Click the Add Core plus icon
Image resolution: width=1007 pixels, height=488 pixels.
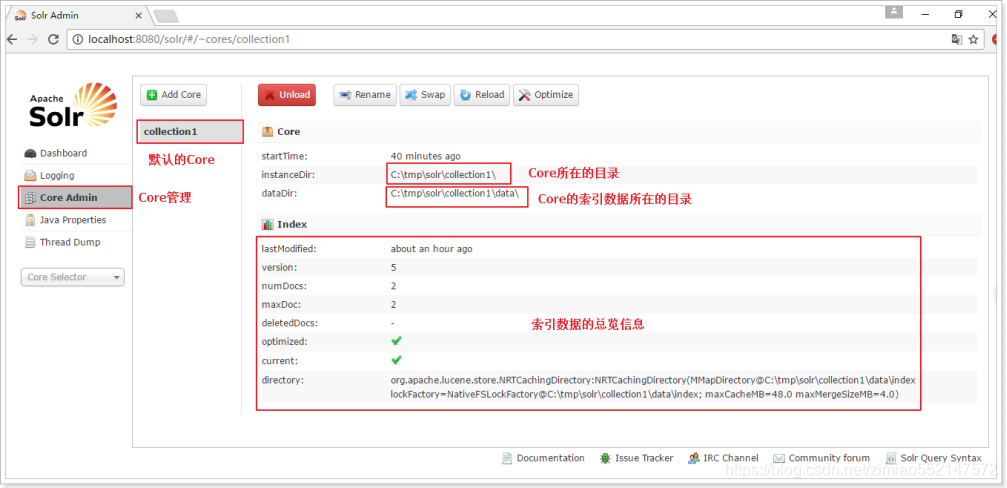(x=152, y=95)
